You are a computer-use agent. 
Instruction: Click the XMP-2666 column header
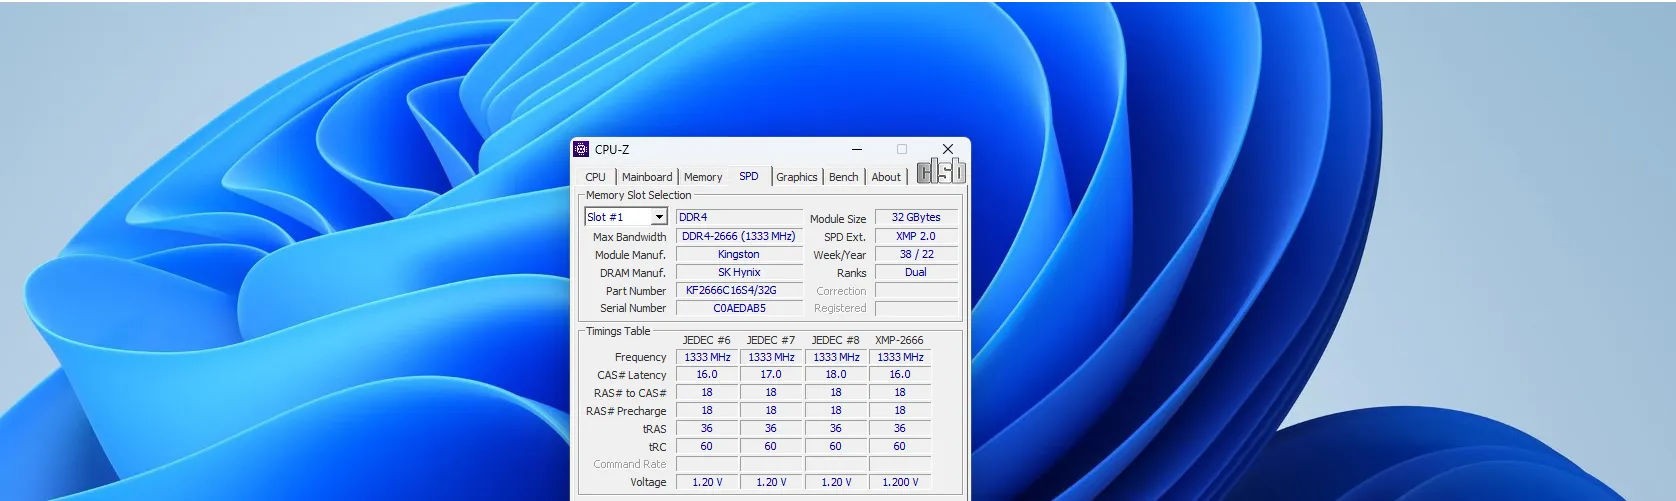[x=900, y=340]
